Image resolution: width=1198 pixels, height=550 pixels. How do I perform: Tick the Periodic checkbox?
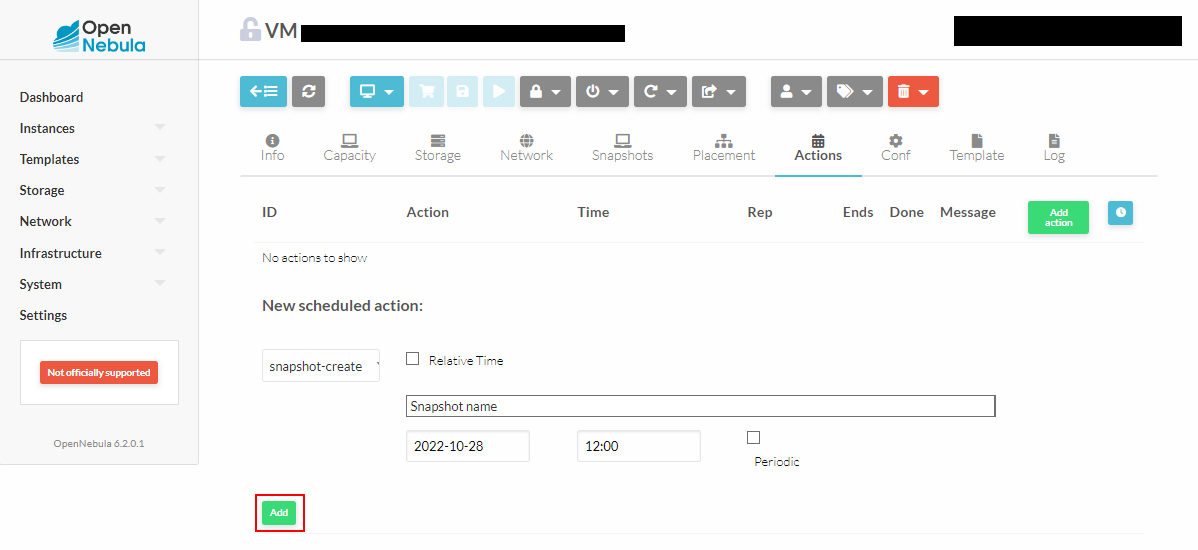pyautogui.click(x=753, y=437)
